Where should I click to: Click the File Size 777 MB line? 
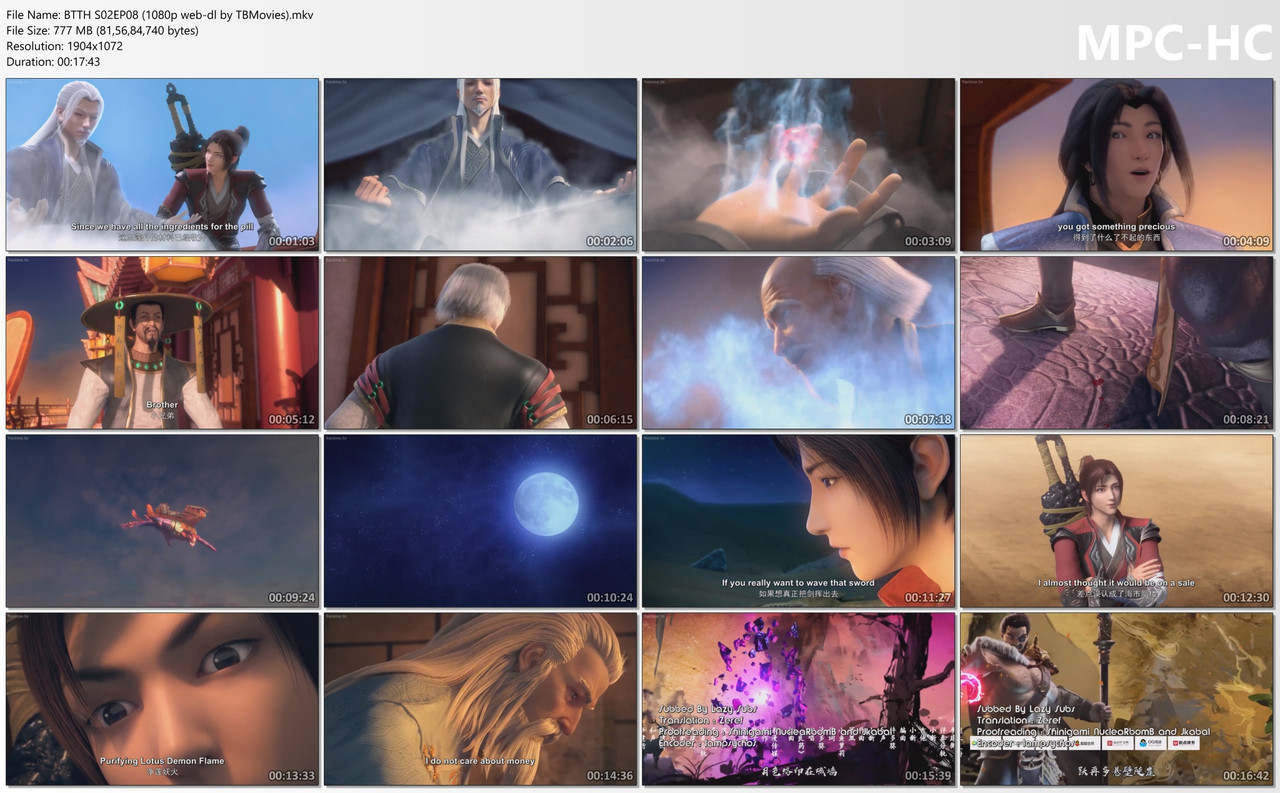tap(102, 30)
